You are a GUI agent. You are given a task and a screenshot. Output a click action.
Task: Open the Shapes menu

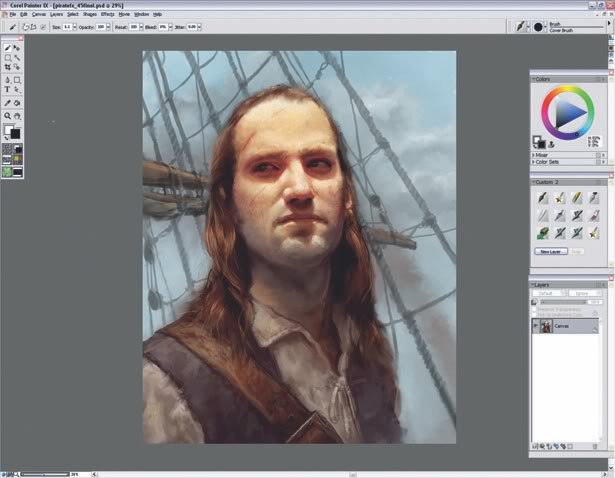90,14
